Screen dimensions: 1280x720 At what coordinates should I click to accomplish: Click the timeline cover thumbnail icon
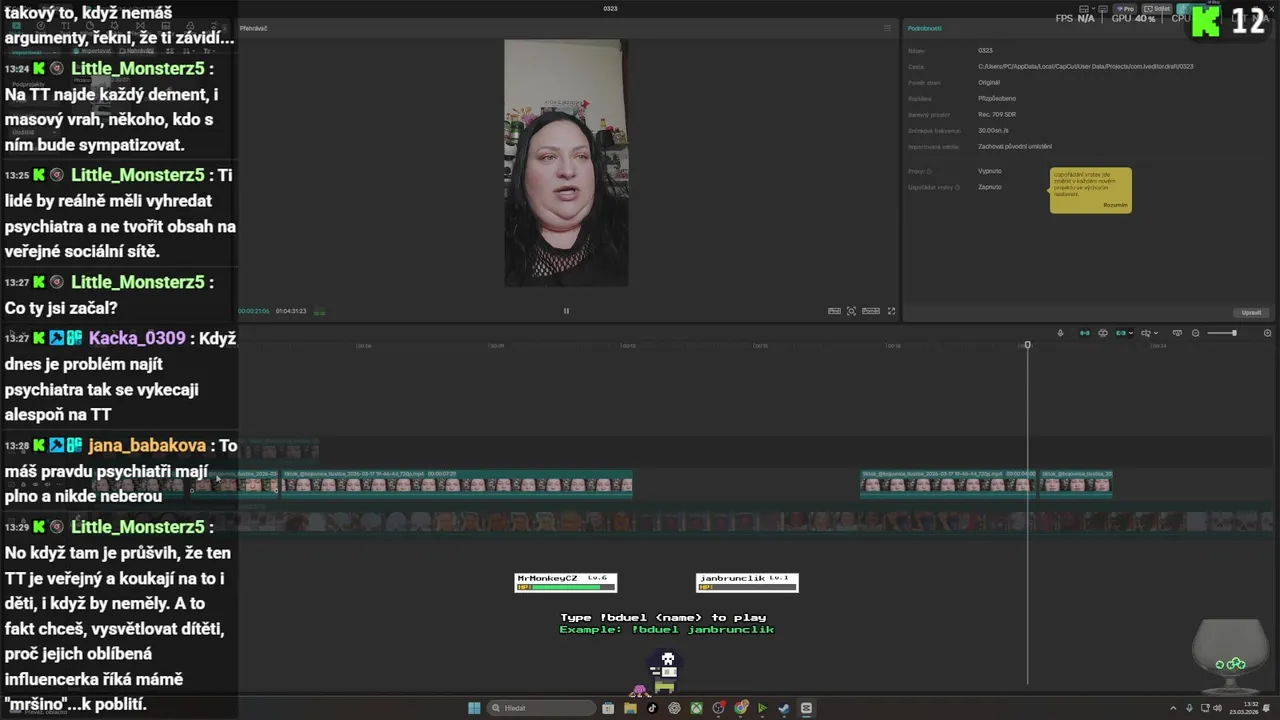tap(1177, 333)
